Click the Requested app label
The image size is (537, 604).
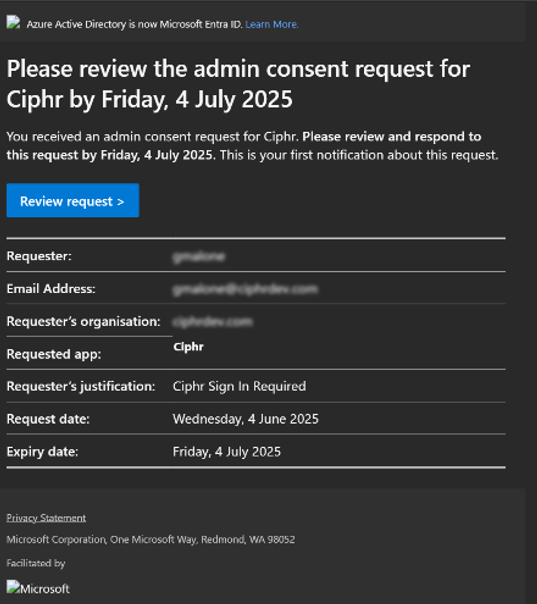click(54, 354)
